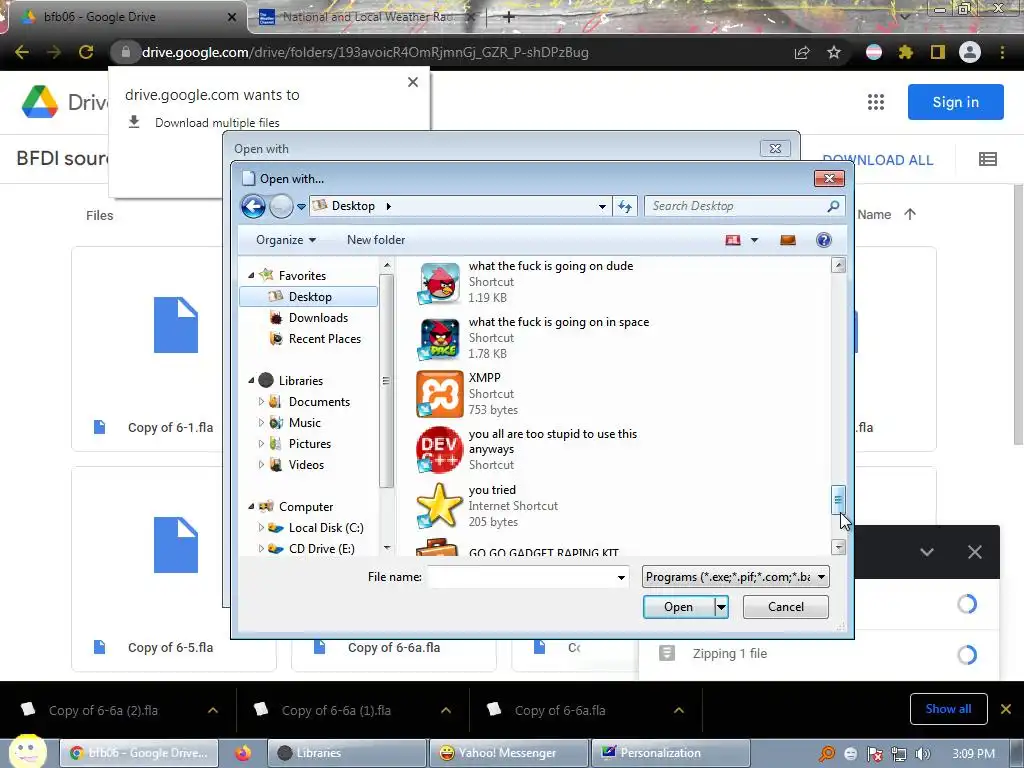Click the Open button split arrow
The height and width of the screenshot is (768, 1024).
point(721,607)
